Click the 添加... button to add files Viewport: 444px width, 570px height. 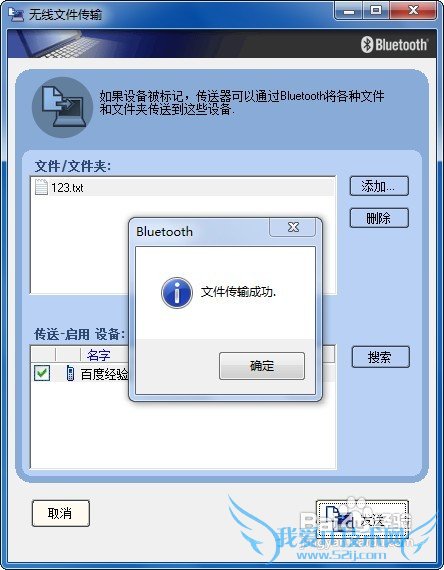coord(379,186)
